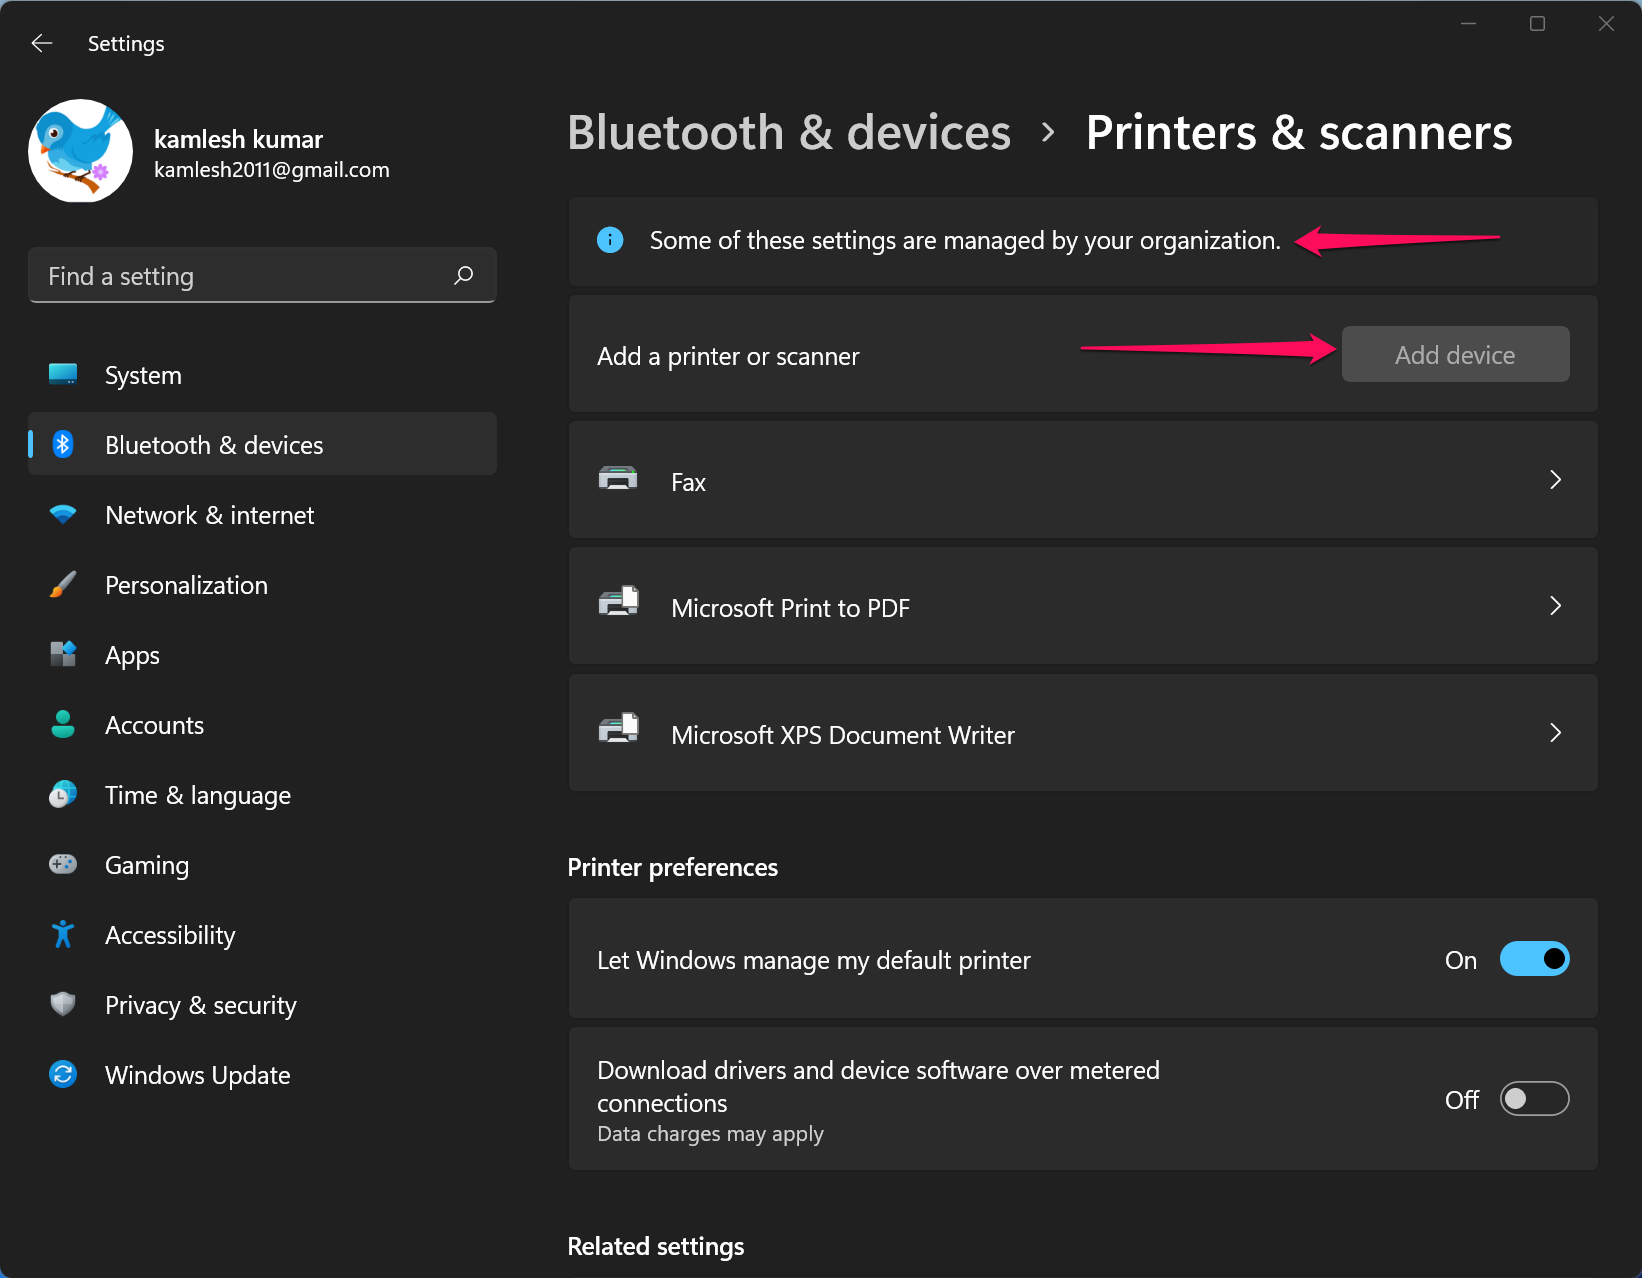Expand the Fax entry chevron
The height and width of the screenshot is (1278, 1642).
1555,480
